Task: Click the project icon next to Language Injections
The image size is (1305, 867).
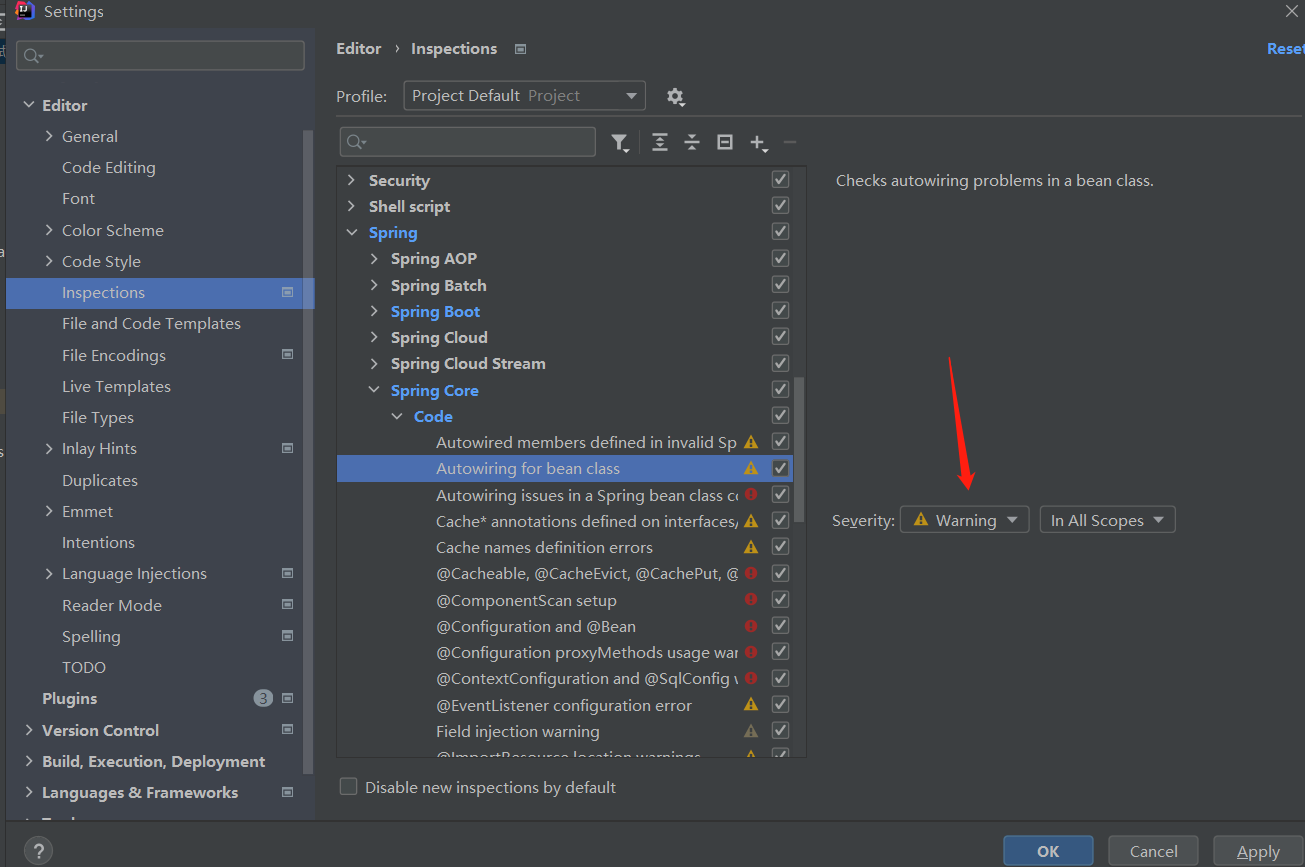Action: pos(288,574)
